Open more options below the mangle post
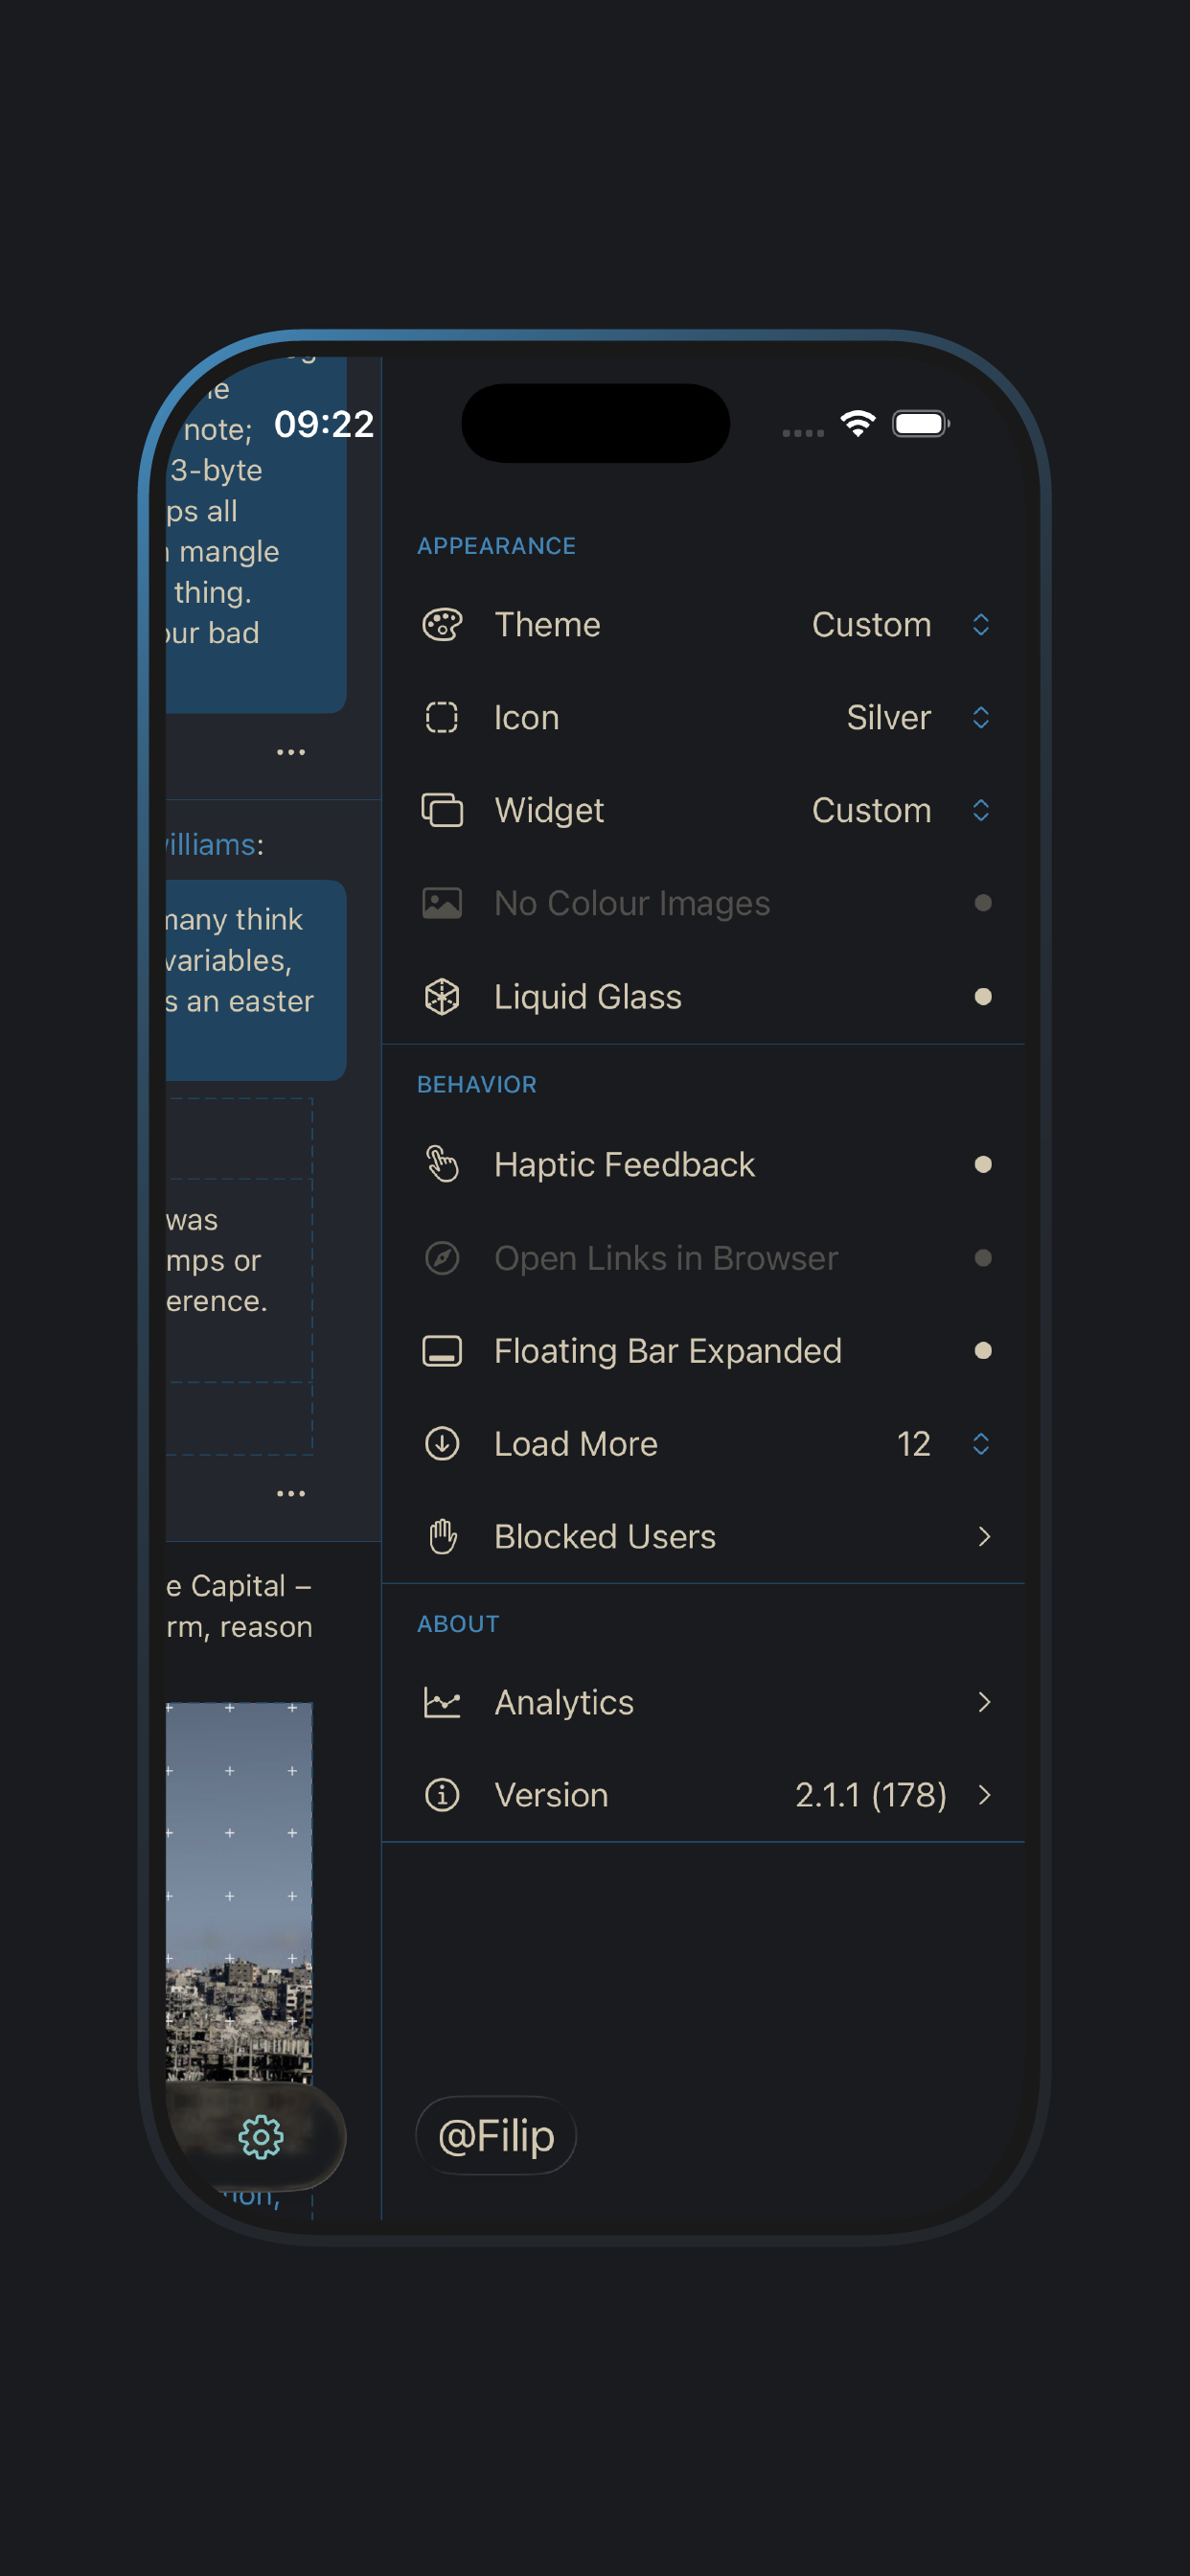 click(x=291, y=753)
